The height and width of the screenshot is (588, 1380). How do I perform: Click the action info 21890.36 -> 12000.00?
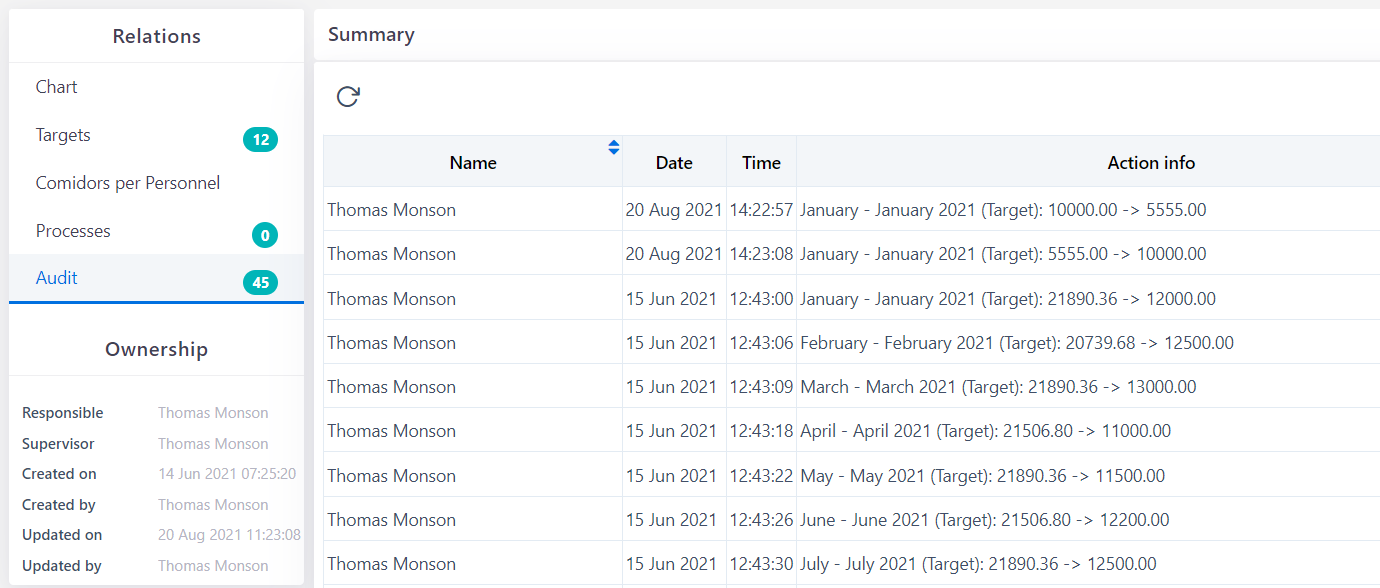pos(1008,299)
